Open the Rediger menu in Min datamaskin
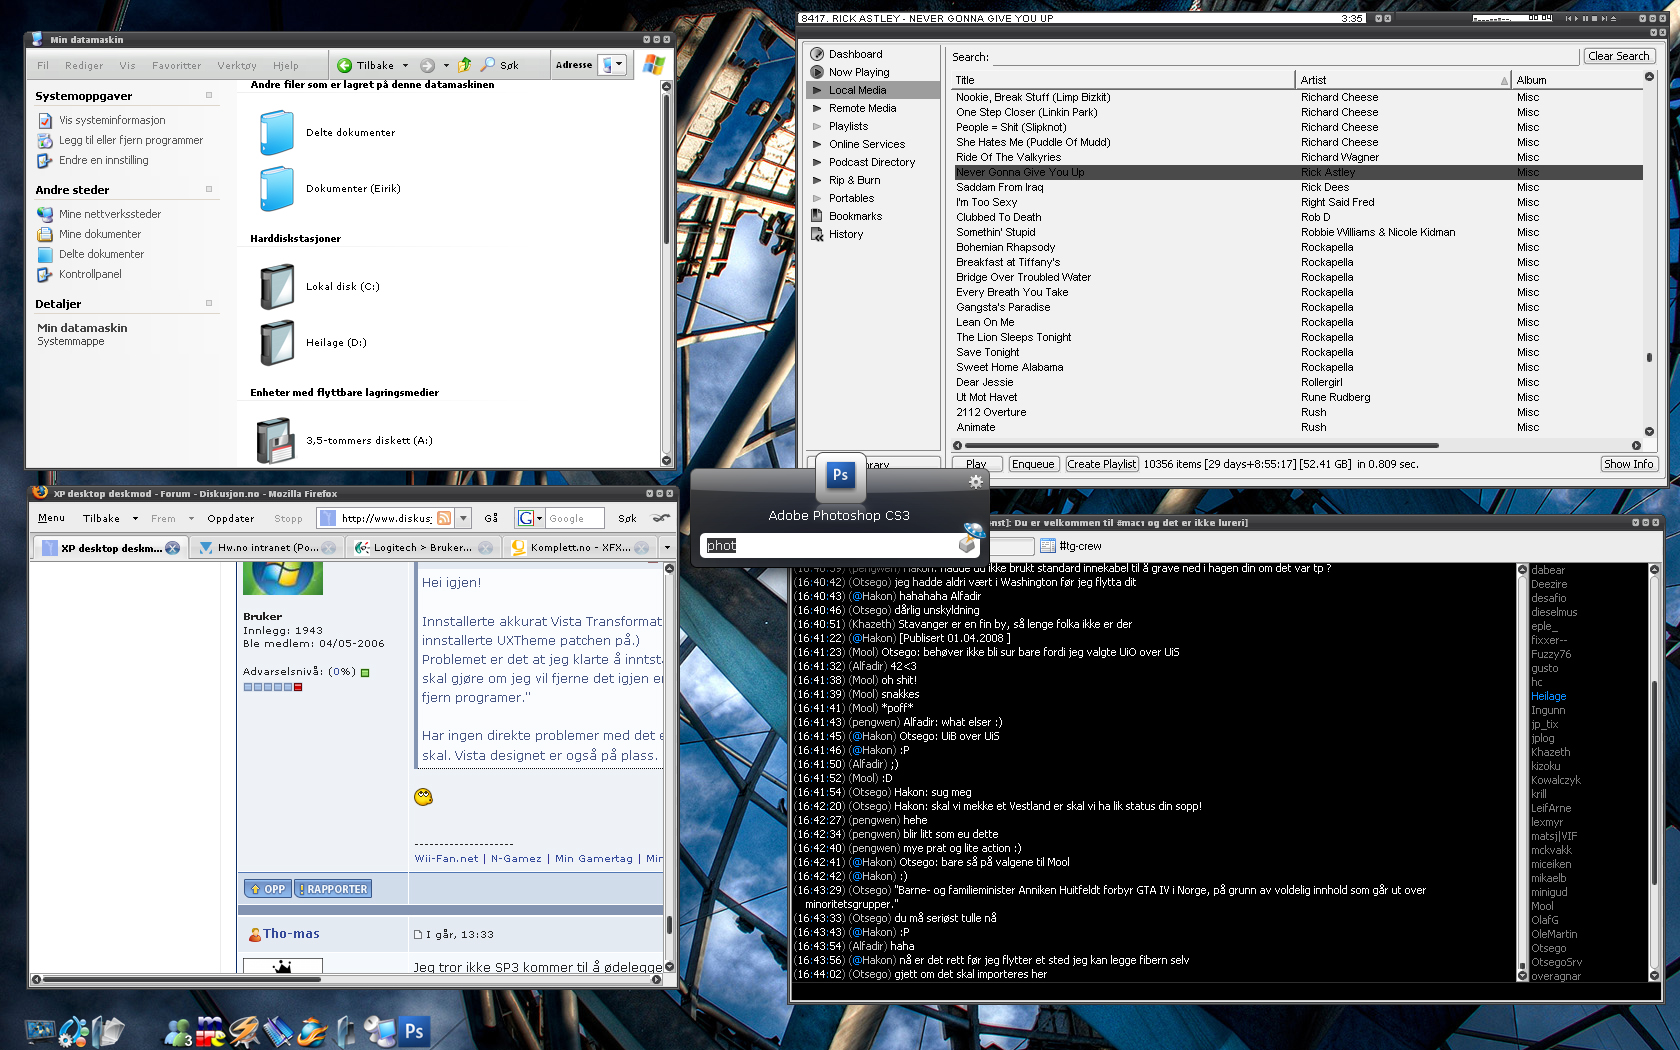Image resolution: width=1680 pixels, height=1050 pixels. [x=84, y=65]
